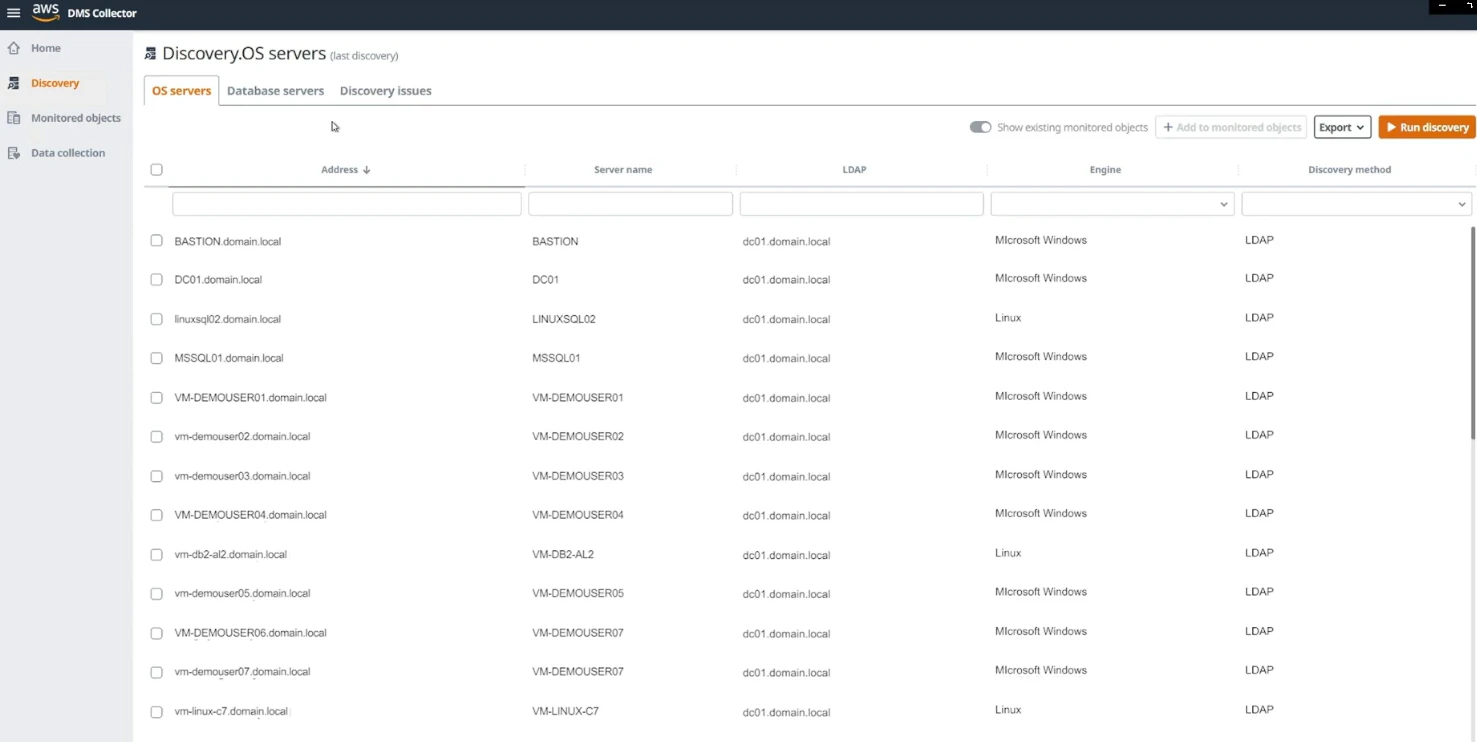
Task: Focus the LDAP filter input field
Action: [x=861, y=204]
